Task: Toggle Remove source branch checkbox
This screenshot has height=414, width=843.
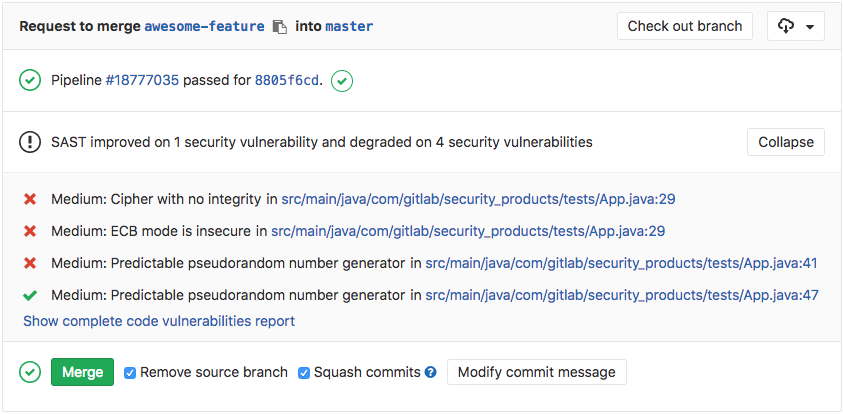Action: point(130,373)
